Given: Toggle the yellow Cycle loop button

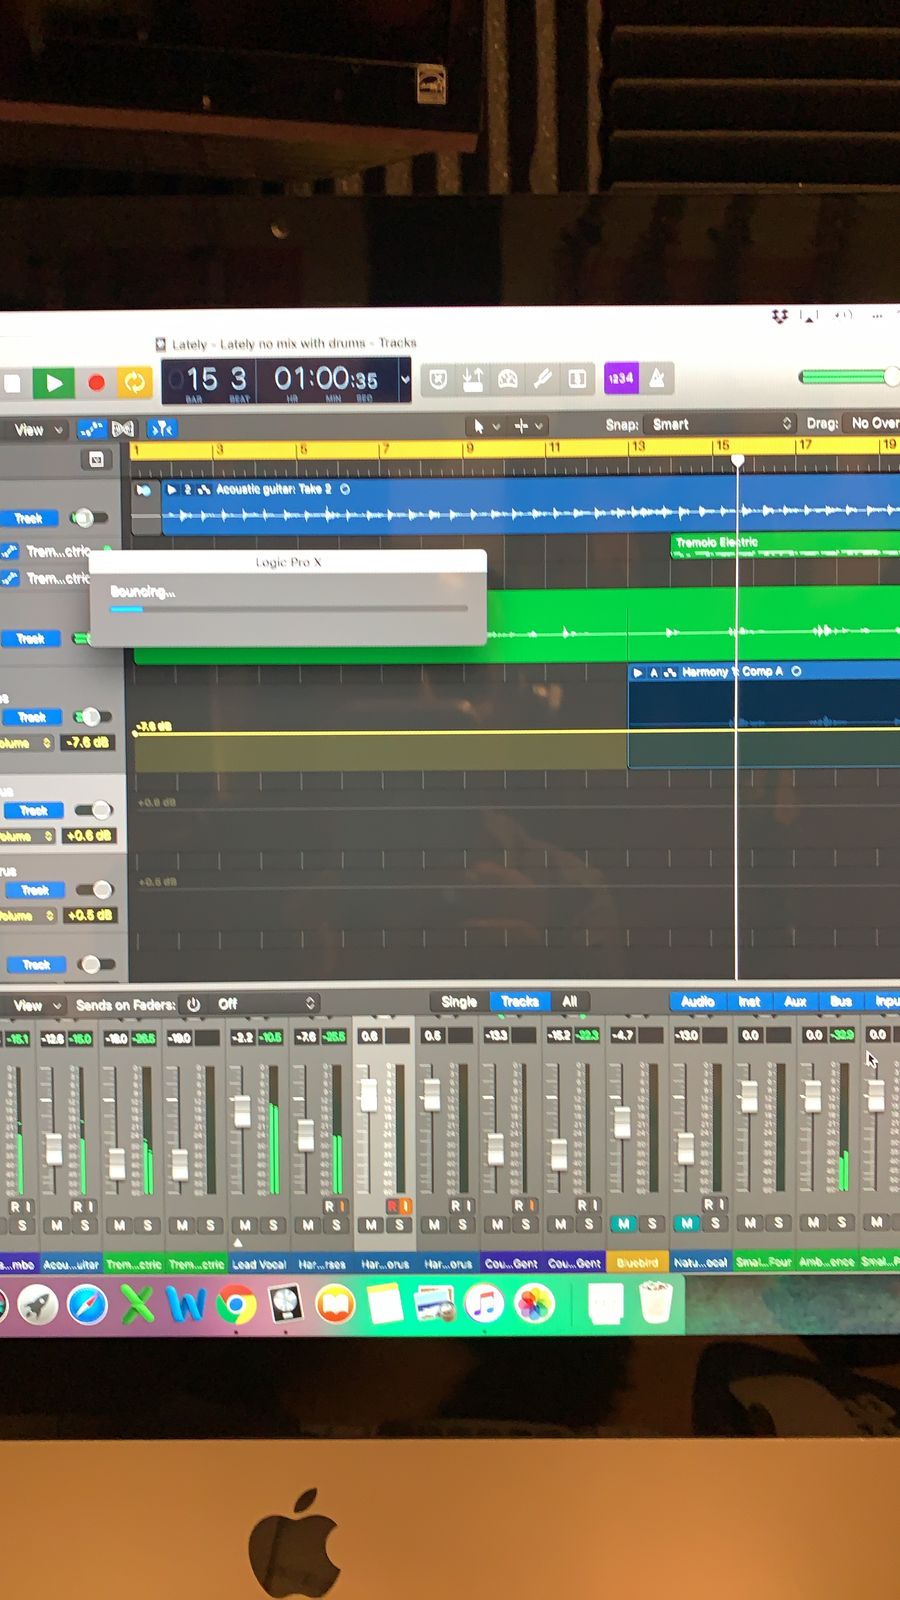Looking at the screenshot, I should pos(134,381).
